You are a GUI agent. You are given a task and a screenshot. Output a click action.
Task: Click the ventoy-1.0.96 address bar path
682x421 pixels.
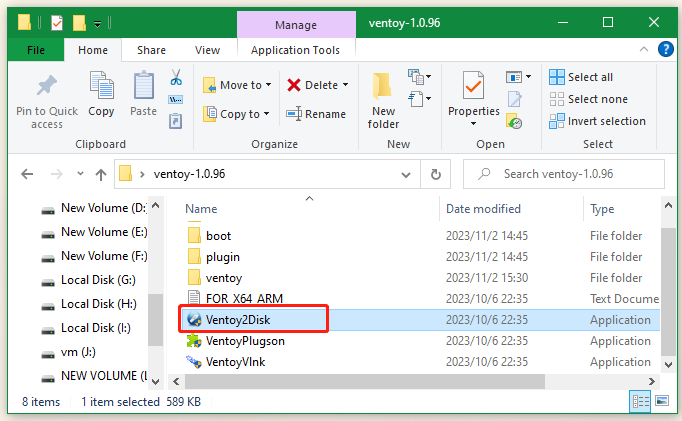point(189,174)
